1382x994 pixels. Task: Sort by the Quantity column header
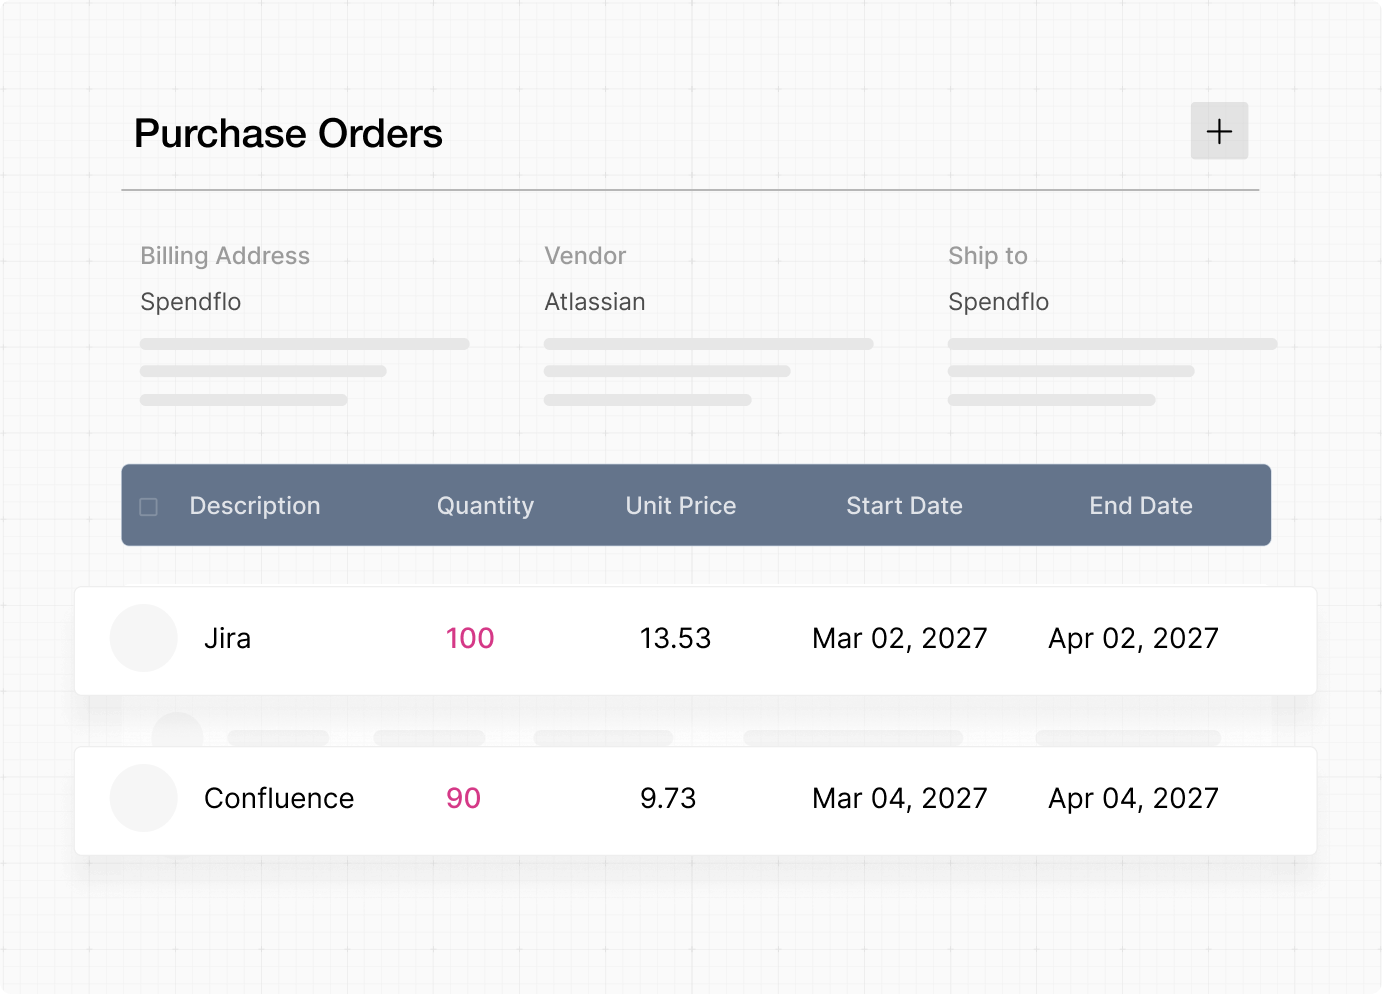(485, 506)
